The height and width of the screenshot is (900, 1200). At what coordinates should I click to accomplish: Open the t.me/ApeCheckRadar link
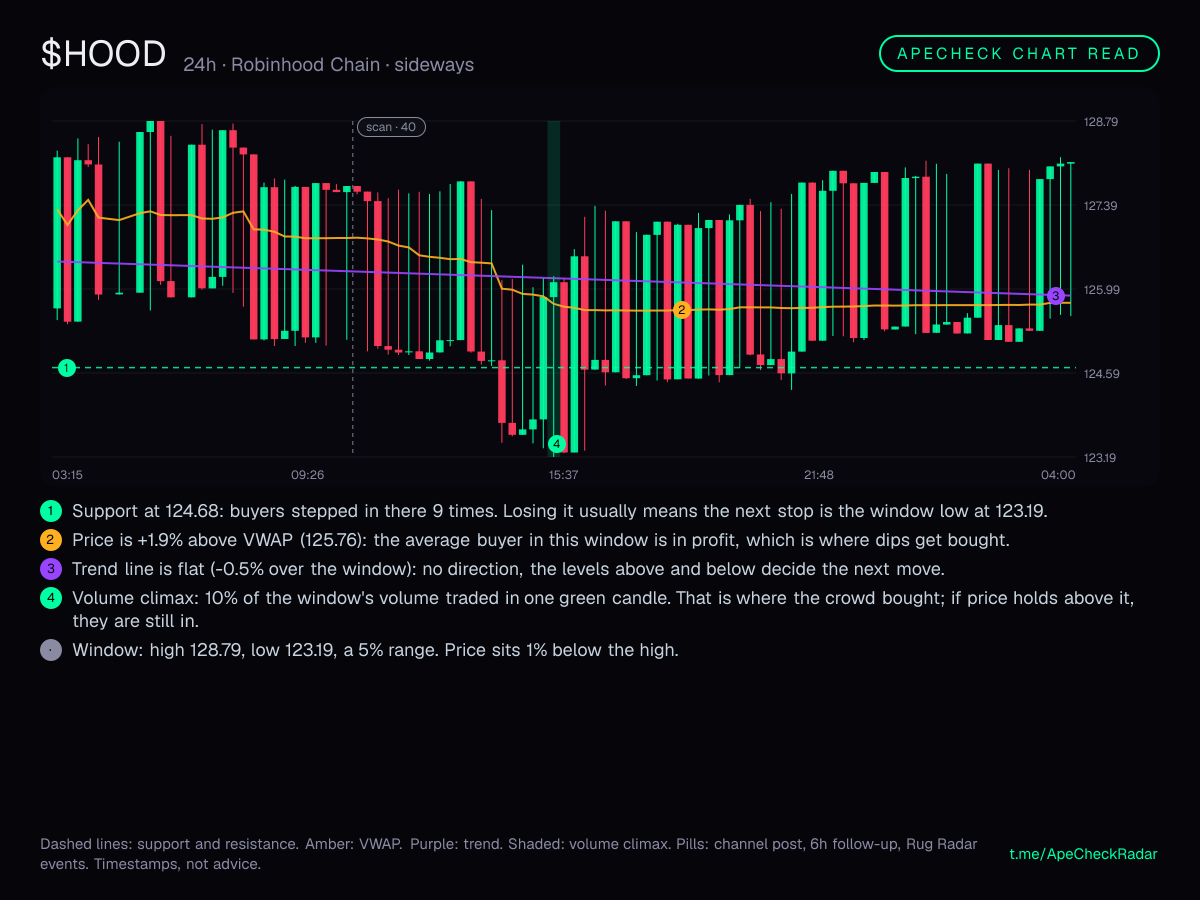click(1084, 854)
